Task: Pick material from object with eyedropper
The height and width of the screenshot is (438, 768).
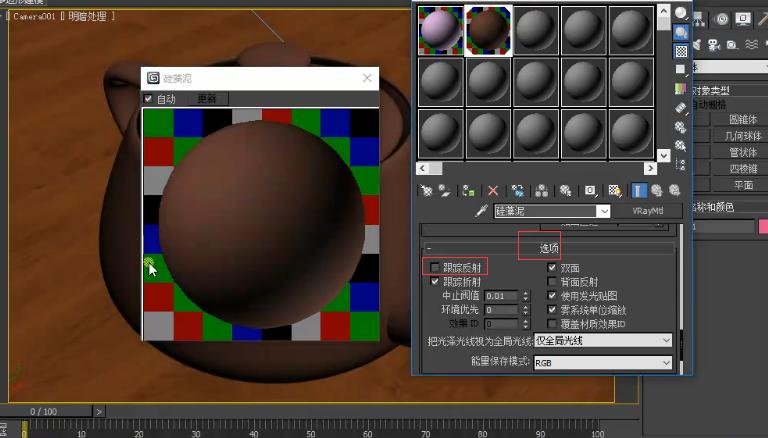Action: pyautogui.click(x=481, y=211)
